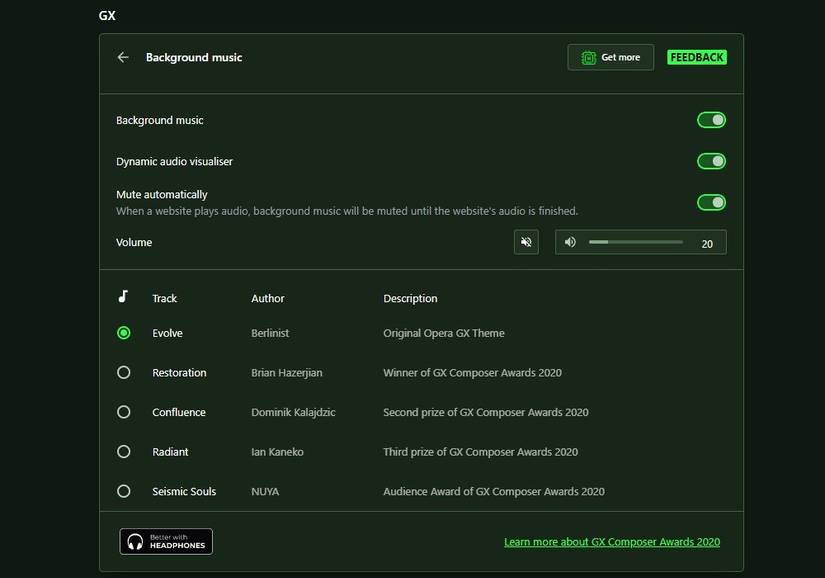Screen dimensions: 825x578
Task: Click the Better with Headphones badge
Action: tap(166, 541)
